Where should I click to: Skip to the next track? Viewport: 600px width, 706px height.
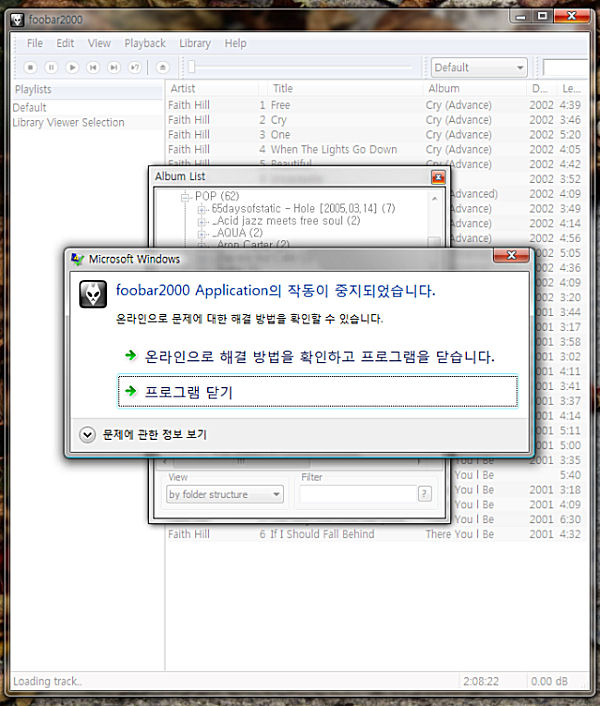click(x=113, y=68)
